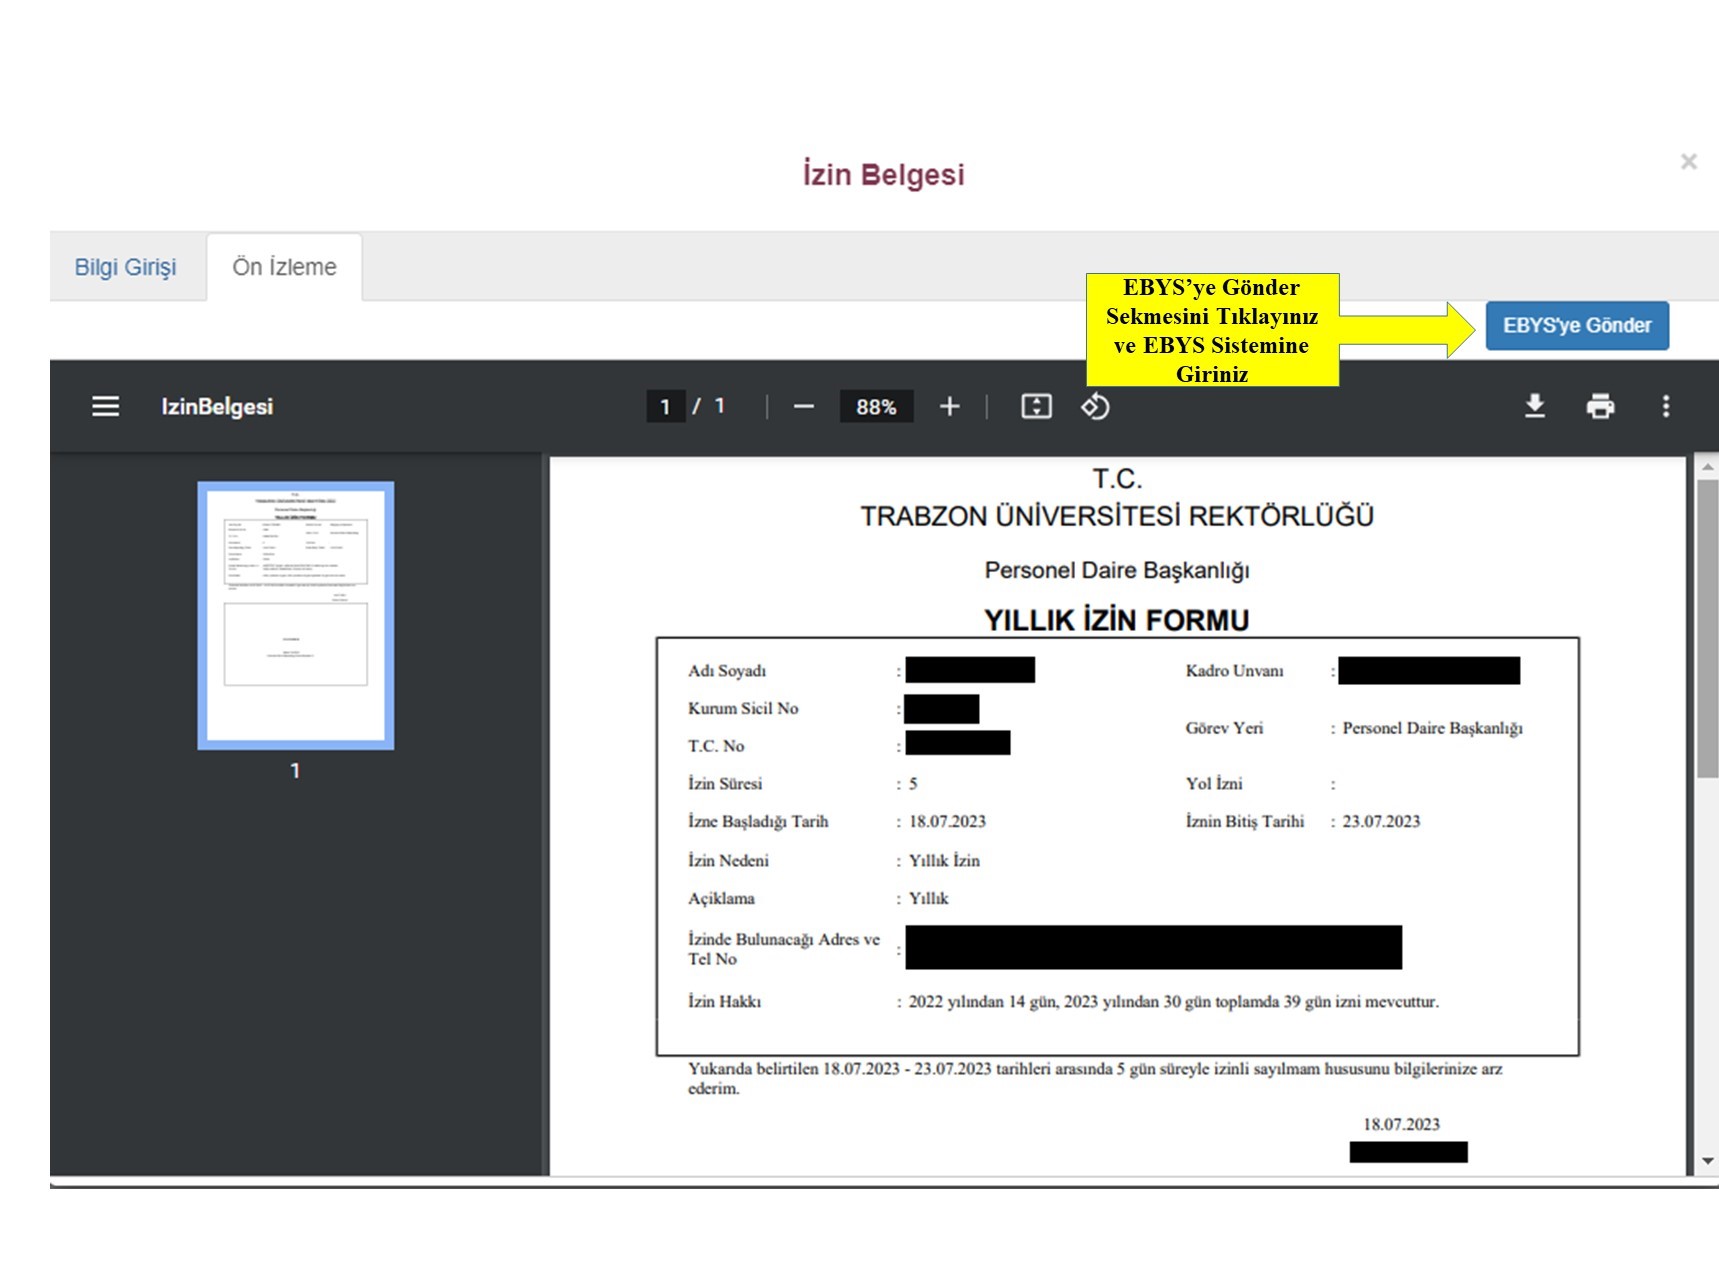Click the Yıllık İzin reason value
Image resolution: width=1719 pixels, height=1271 pixels.
(944, 860)
